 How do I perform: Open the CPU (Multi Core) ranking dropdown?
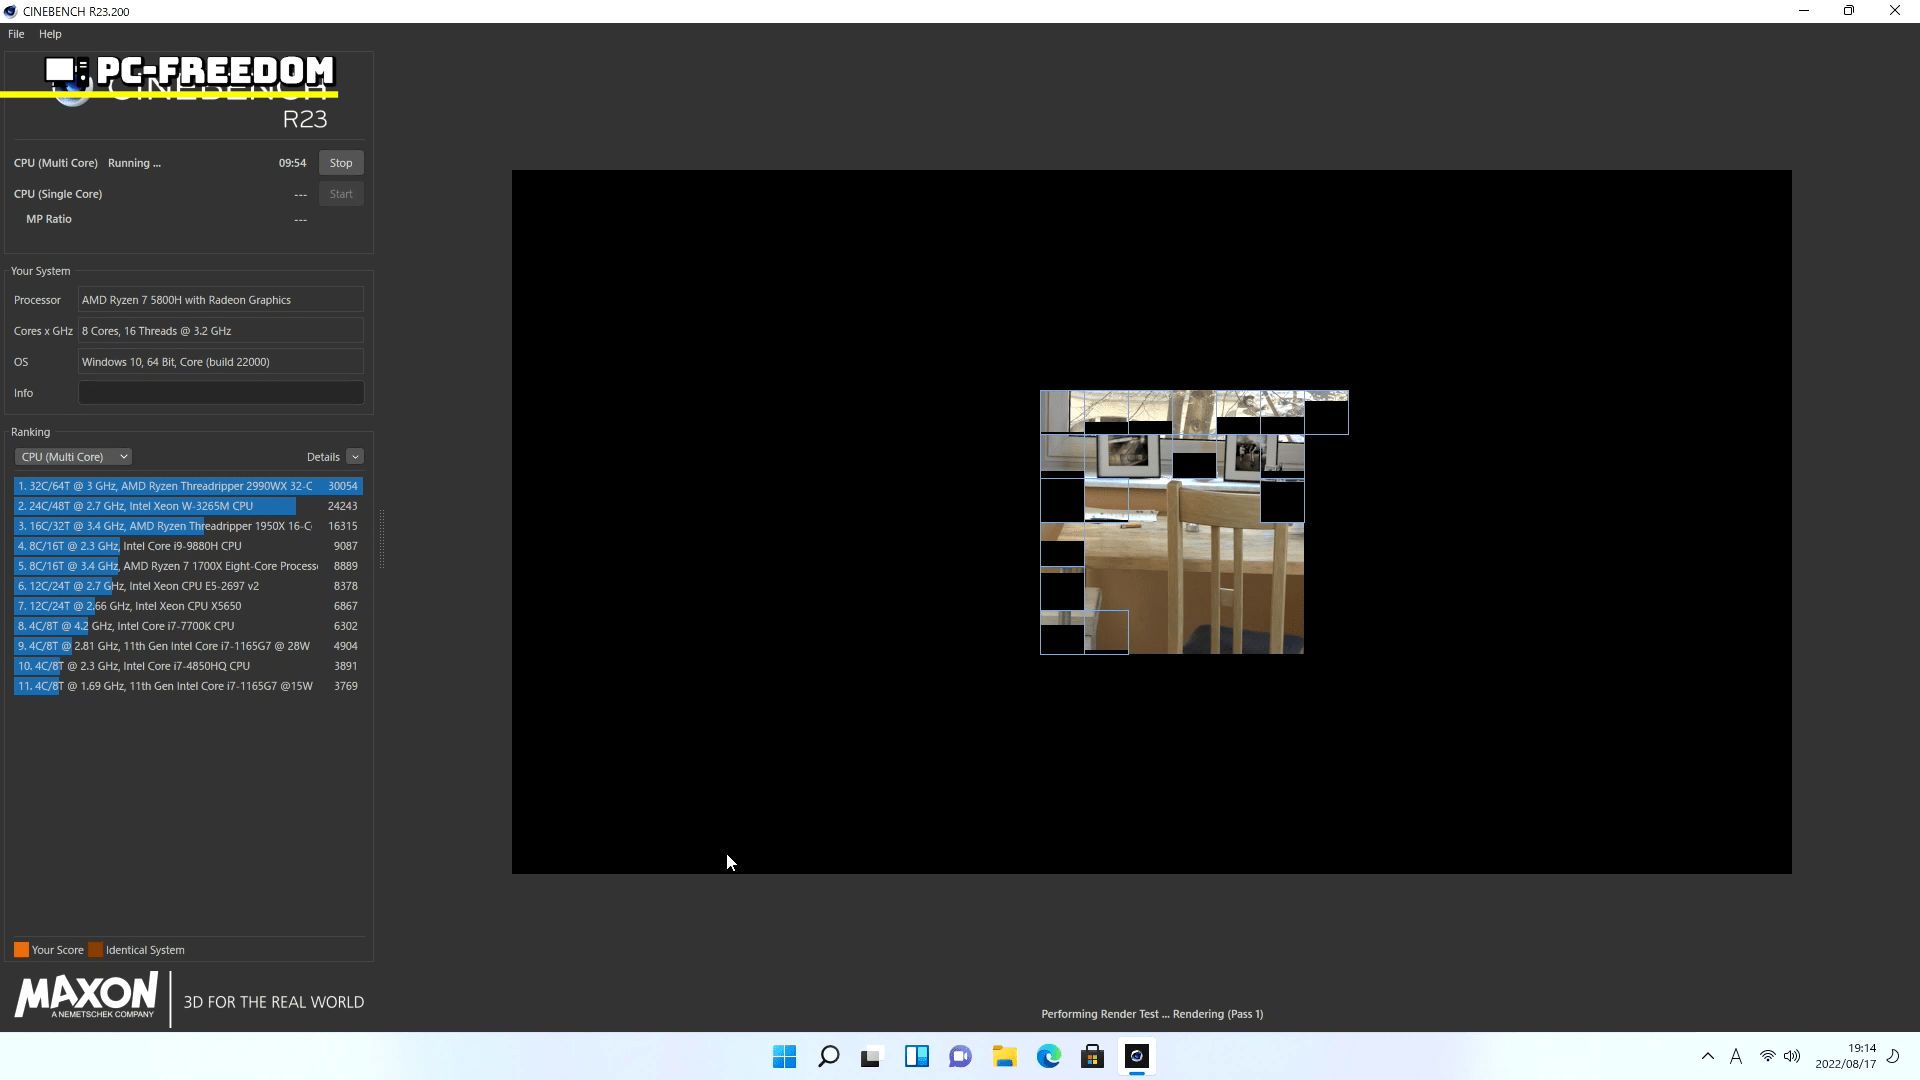(74, 457)
